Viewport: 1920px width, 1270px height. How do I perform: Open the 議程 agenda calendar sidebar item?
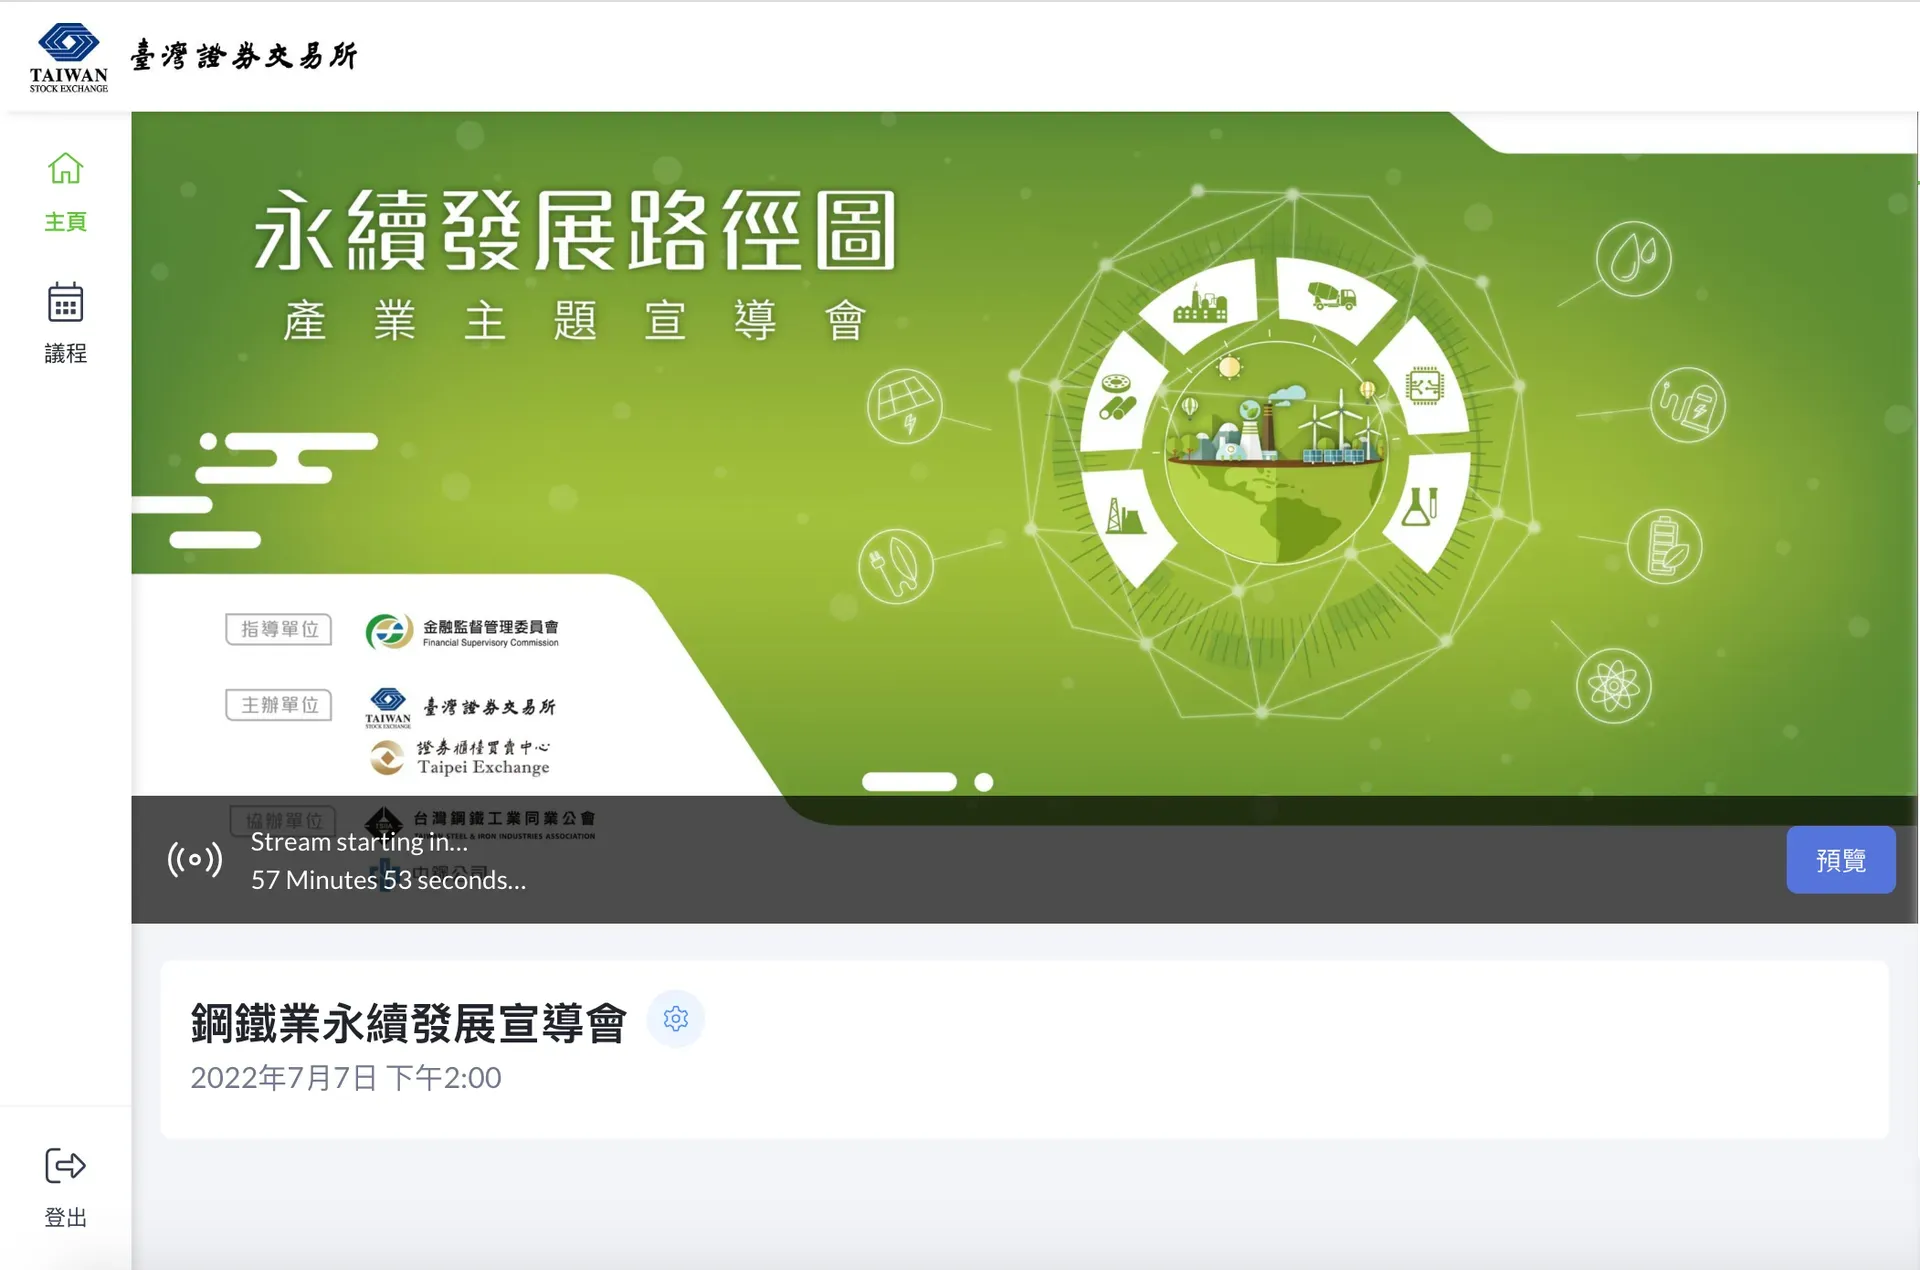pyautogui.click(x=65, y=323)
